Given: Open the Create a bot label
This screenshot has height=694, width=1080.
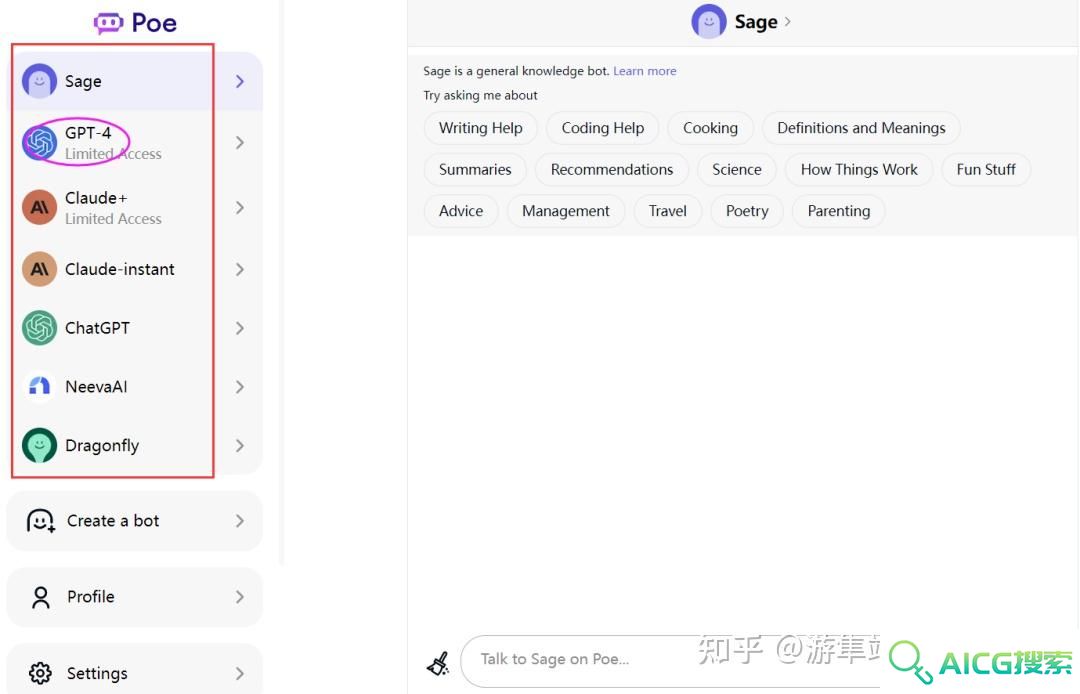Looking at the screenshot, I should click(x=113, y=520).
